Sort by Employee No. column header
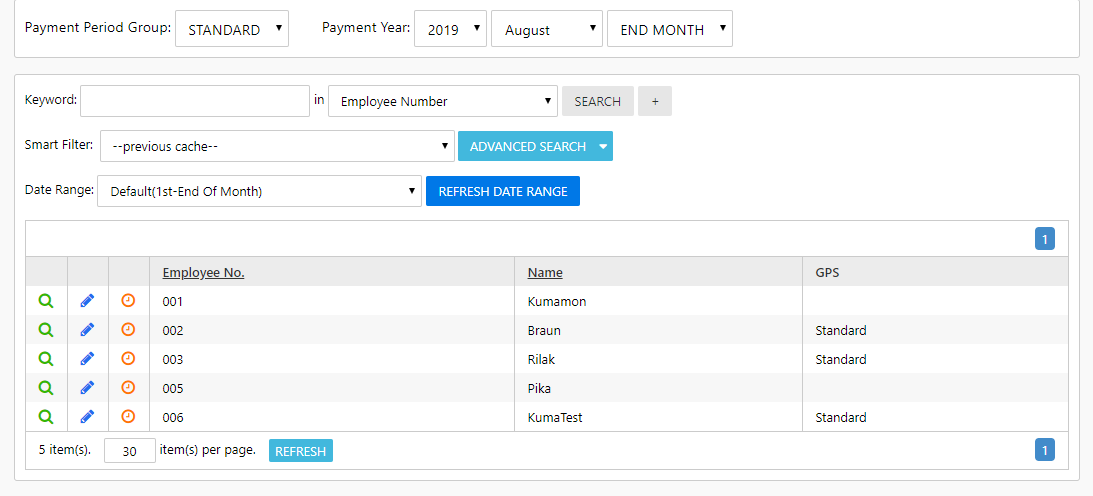1093x496 pixels. [204, 272]
